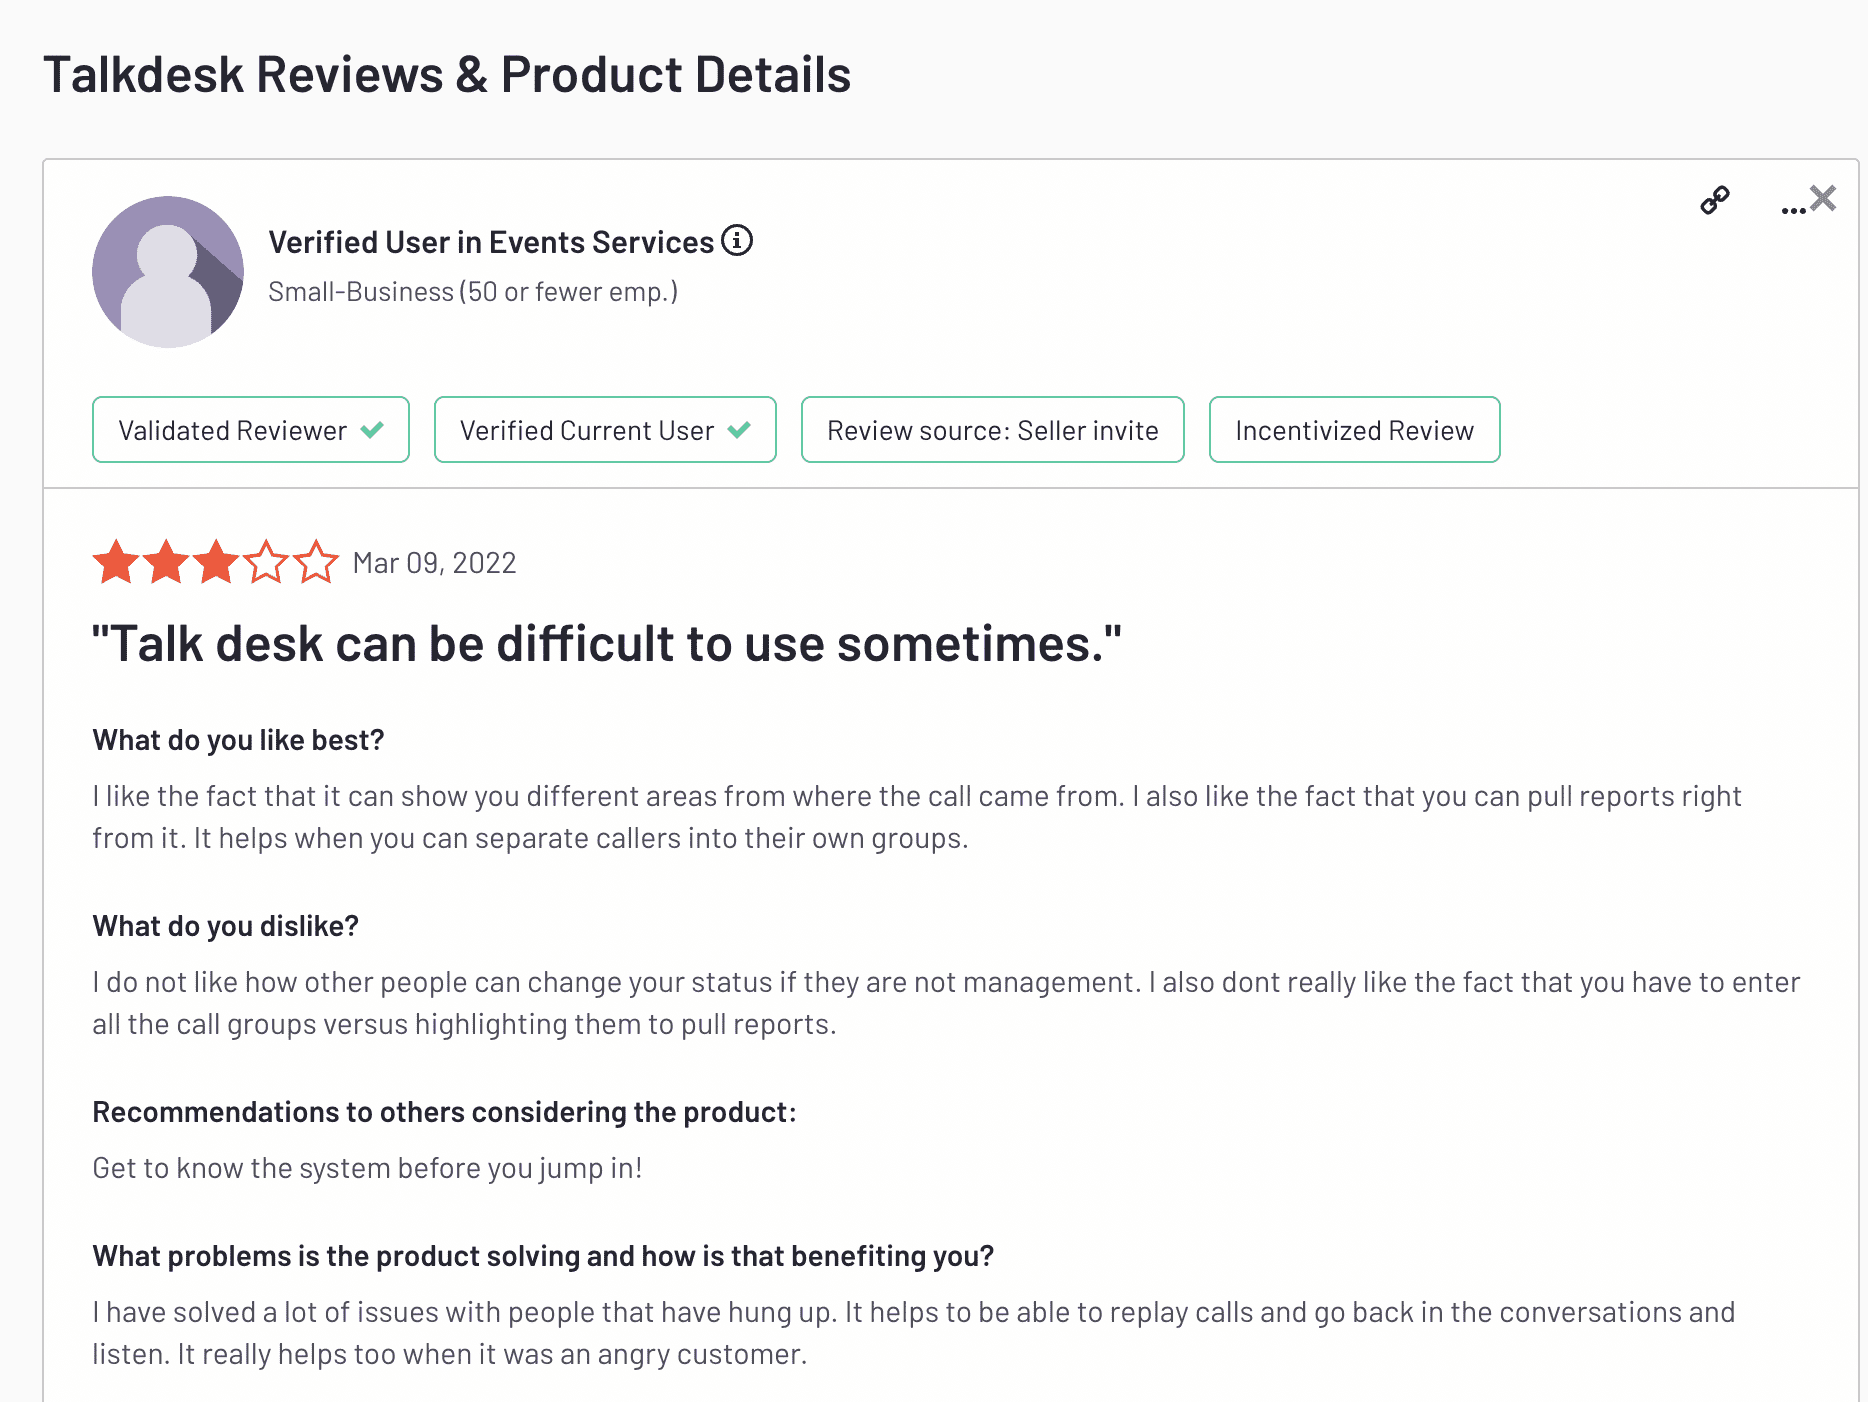Copy review link via chain icon
Viewport: 1868px width, 1402px height.
(1715, 200)
